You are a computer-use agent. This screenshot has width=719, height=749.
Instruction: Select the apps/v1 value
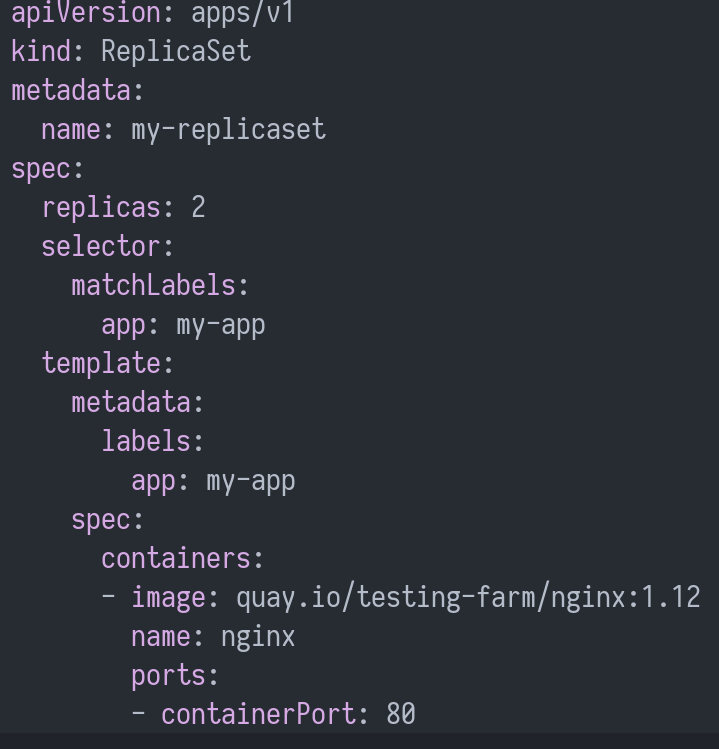[243, 12]
